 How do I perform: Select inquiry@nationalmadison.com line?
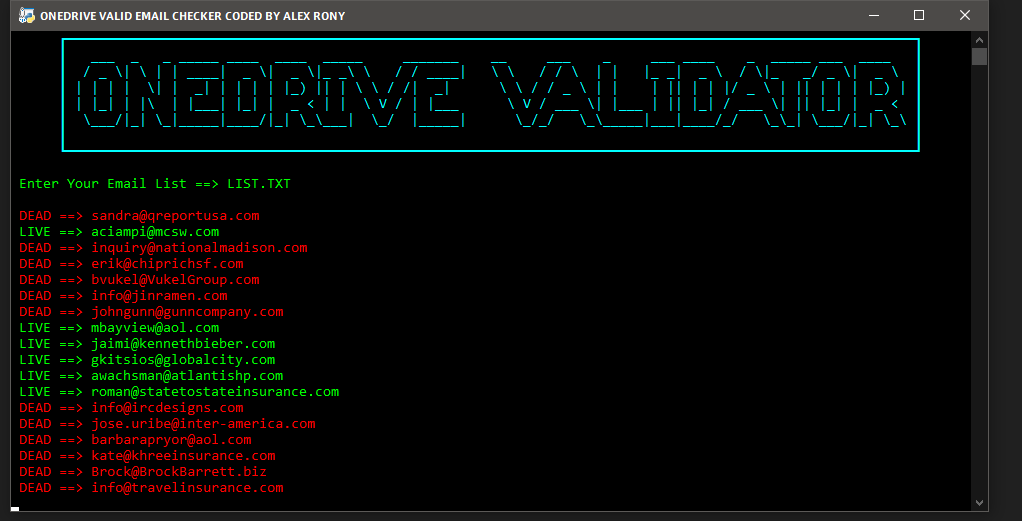(x=163, y=248)
